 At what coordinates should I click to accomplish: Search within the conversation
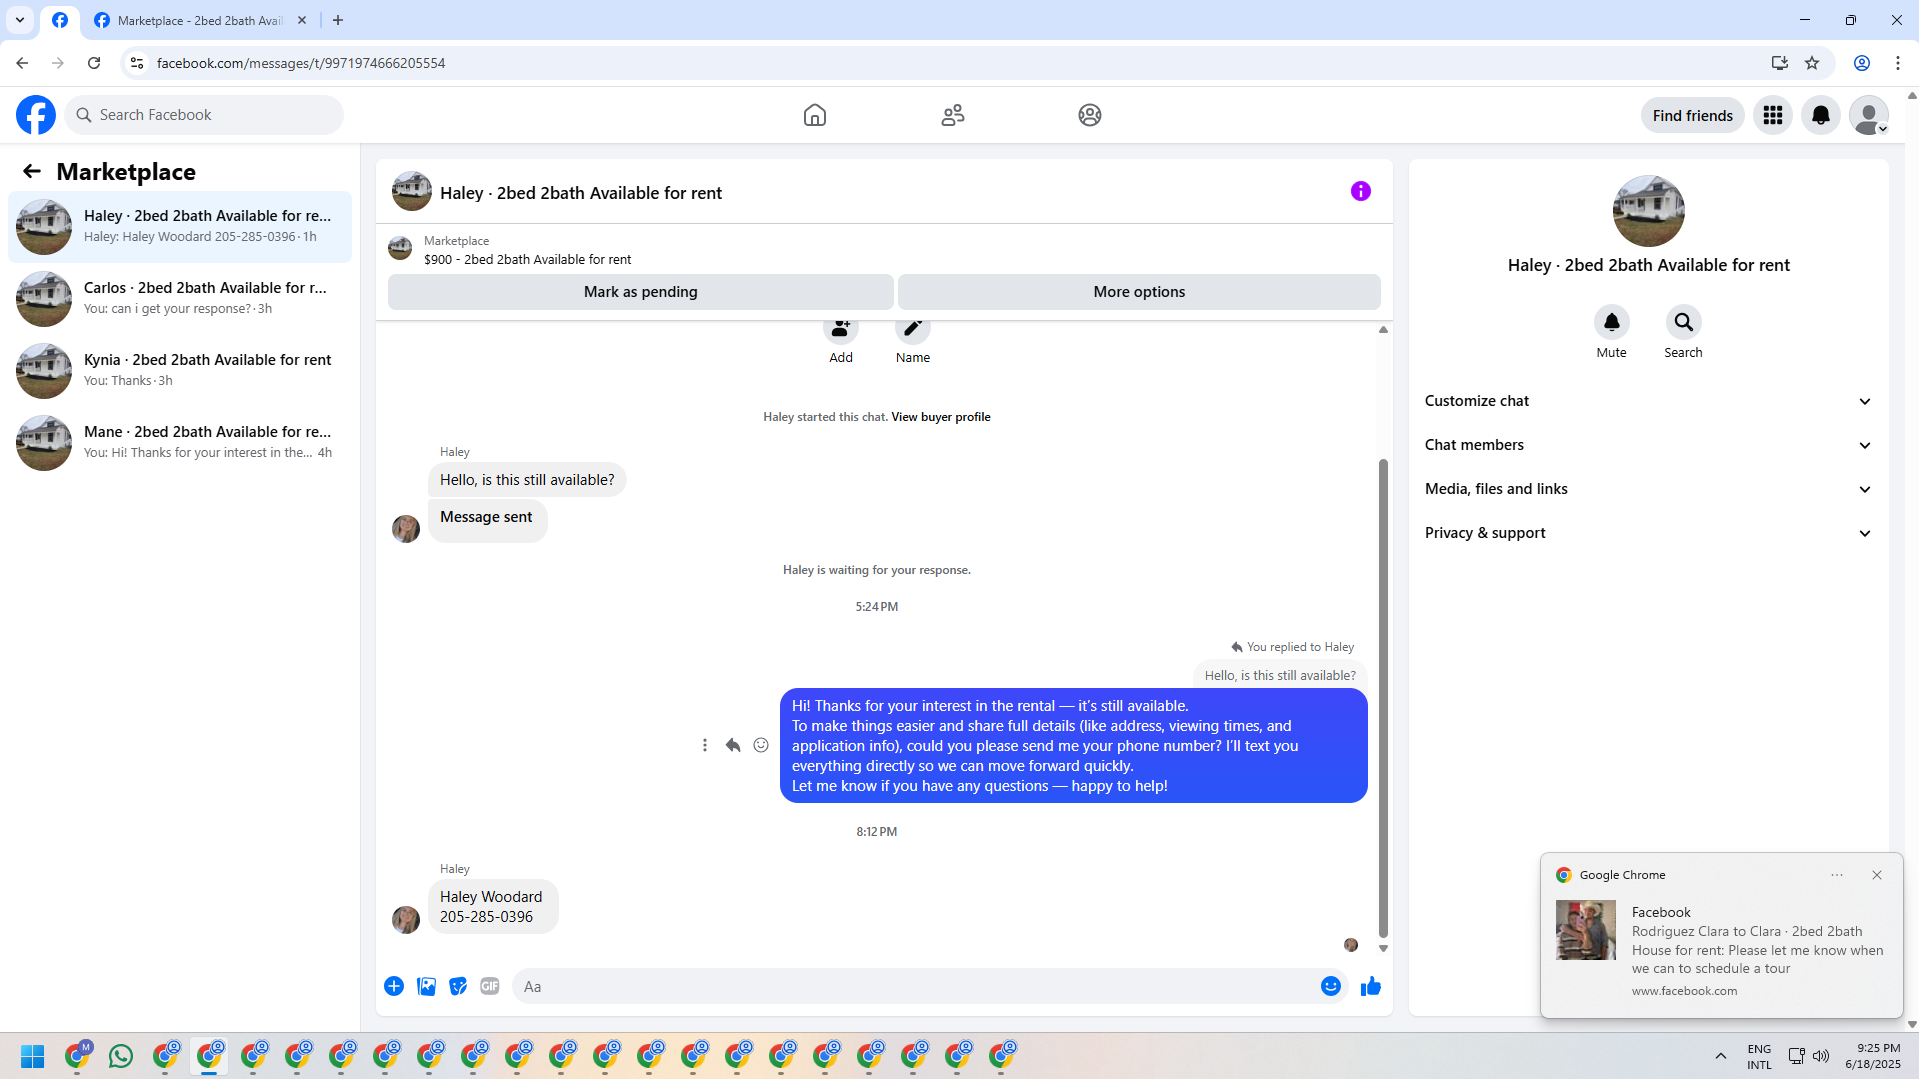click(1684, 322)
